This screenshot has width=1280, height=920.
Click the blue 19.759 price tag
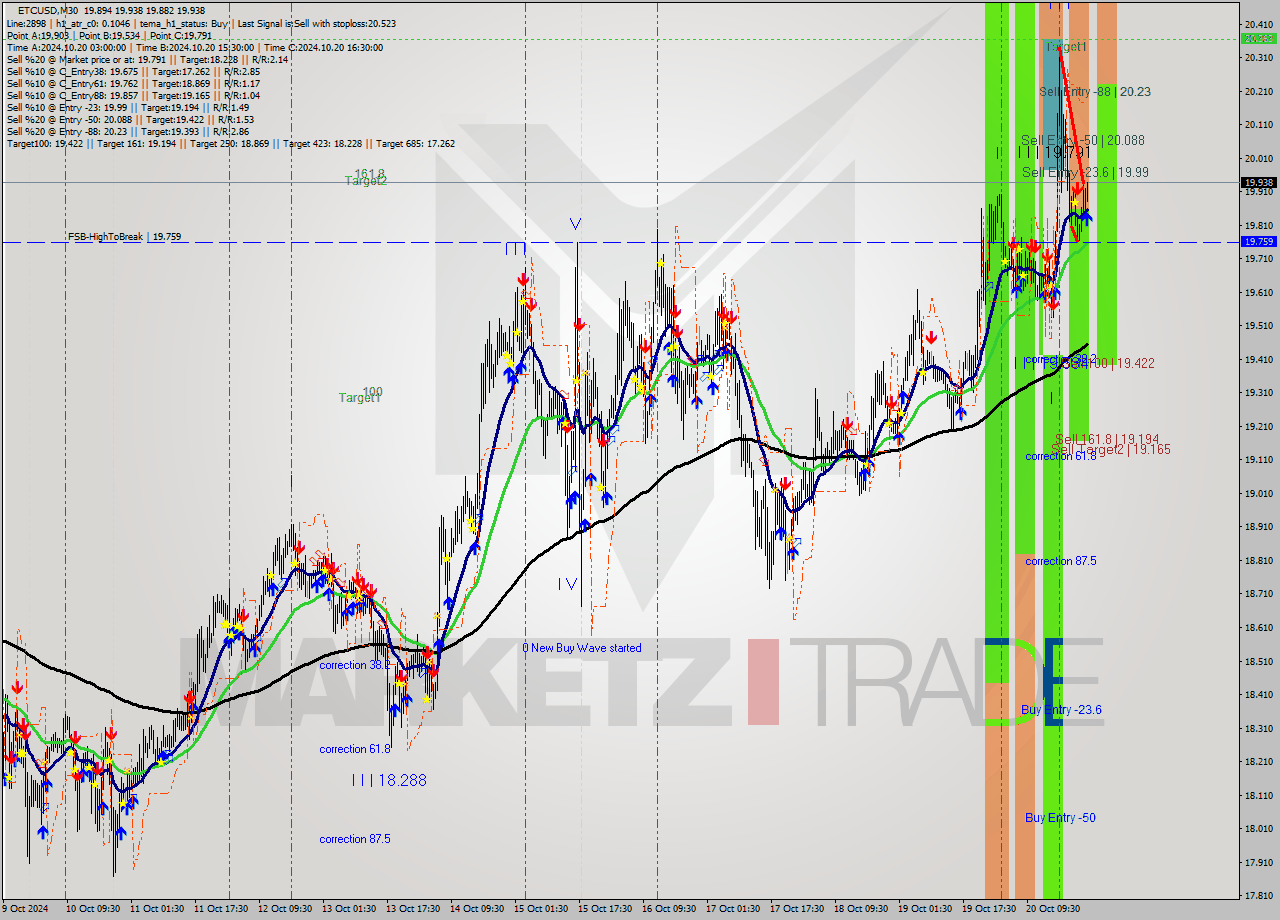(1258, 242)
